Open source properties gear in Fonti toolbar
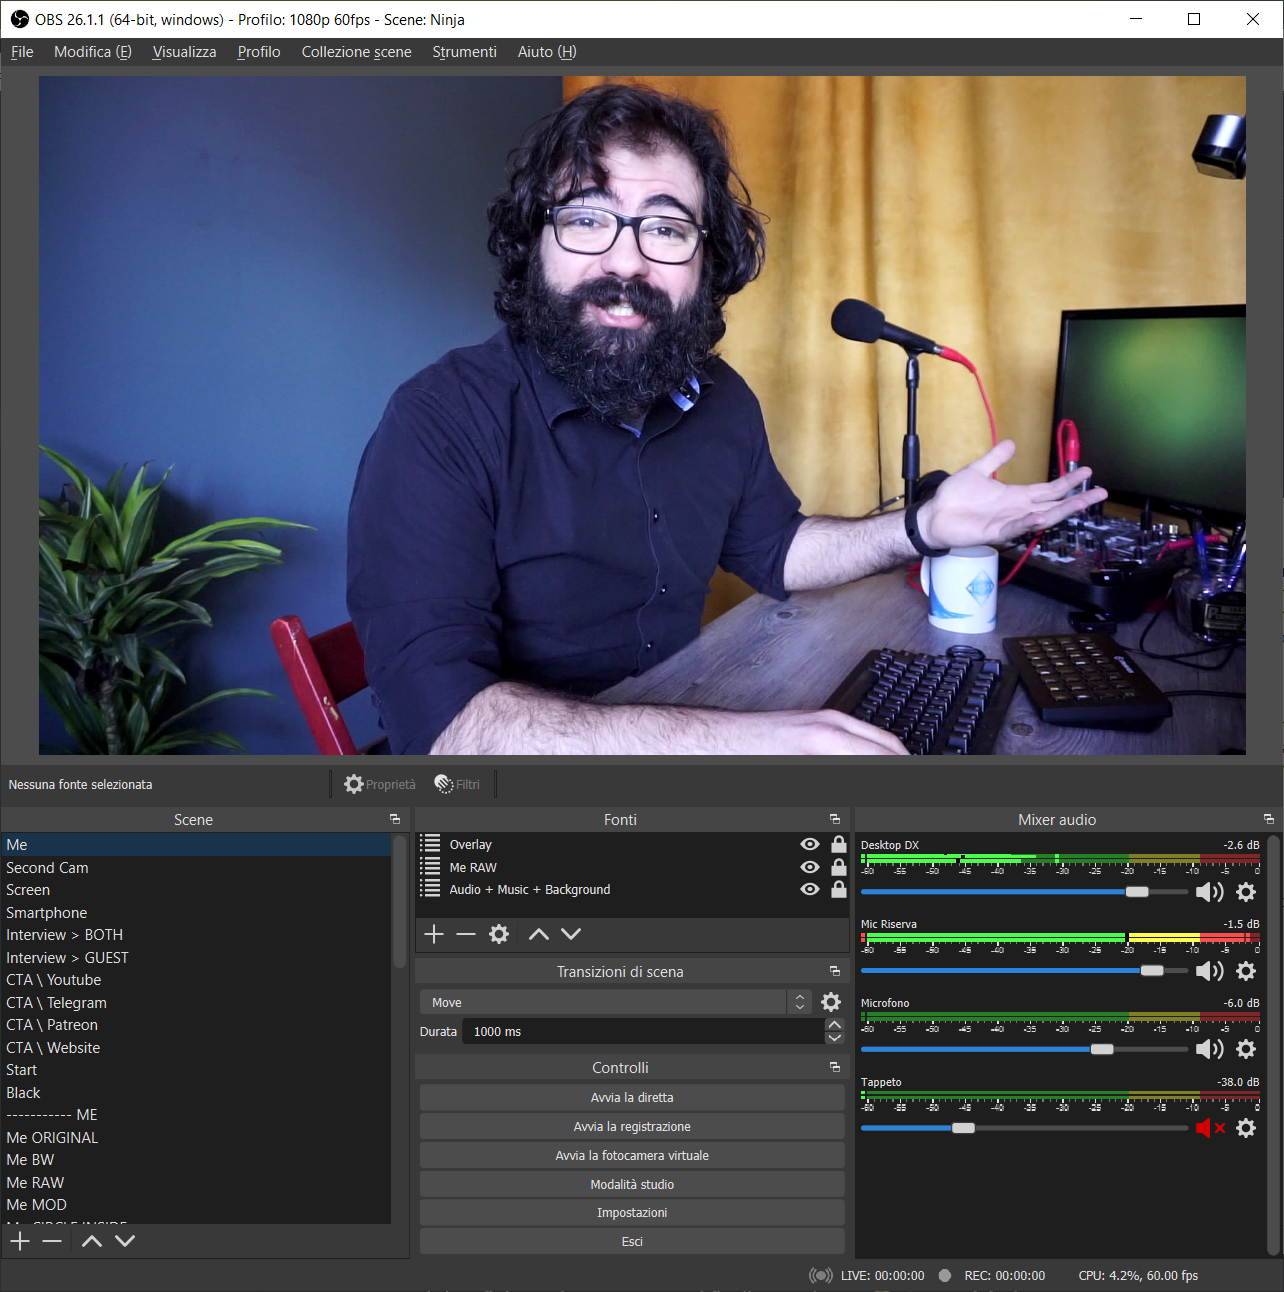 [499, 934]
